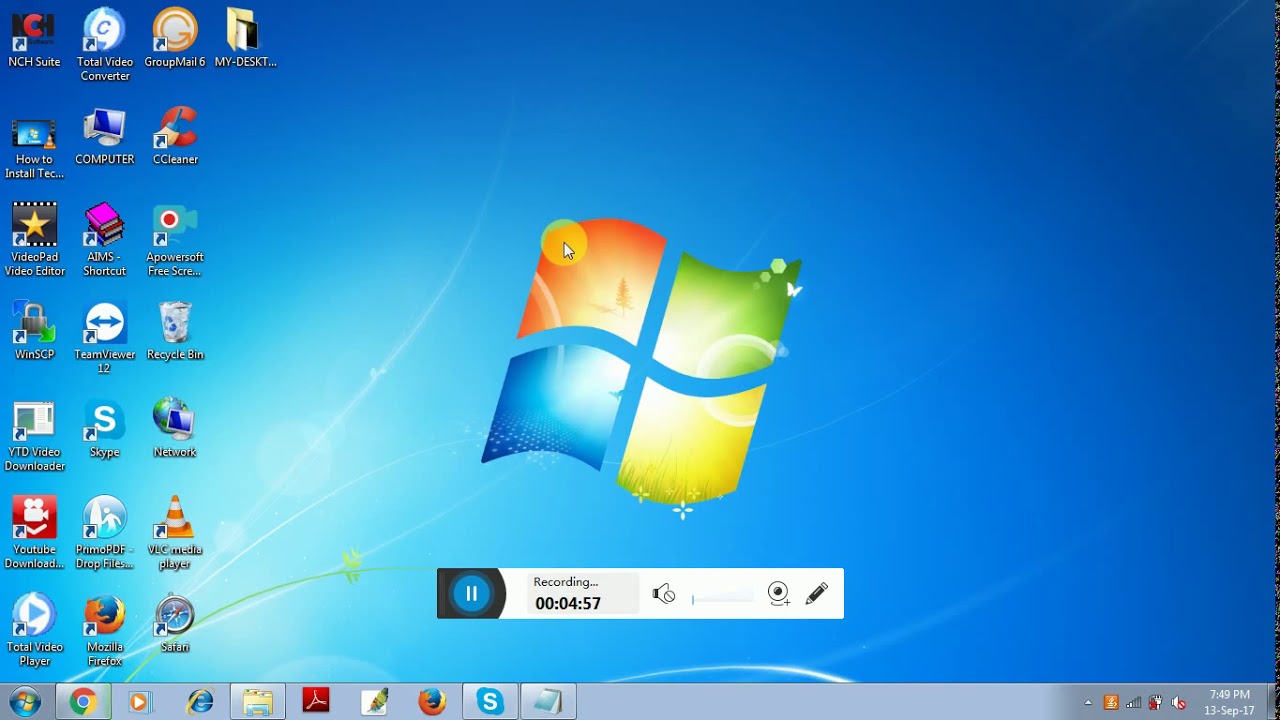Image resolution: width=1280 pixels, height=720 pixels.
Task: Select the Safari desktop icon
Action: [x=175, y=623]
